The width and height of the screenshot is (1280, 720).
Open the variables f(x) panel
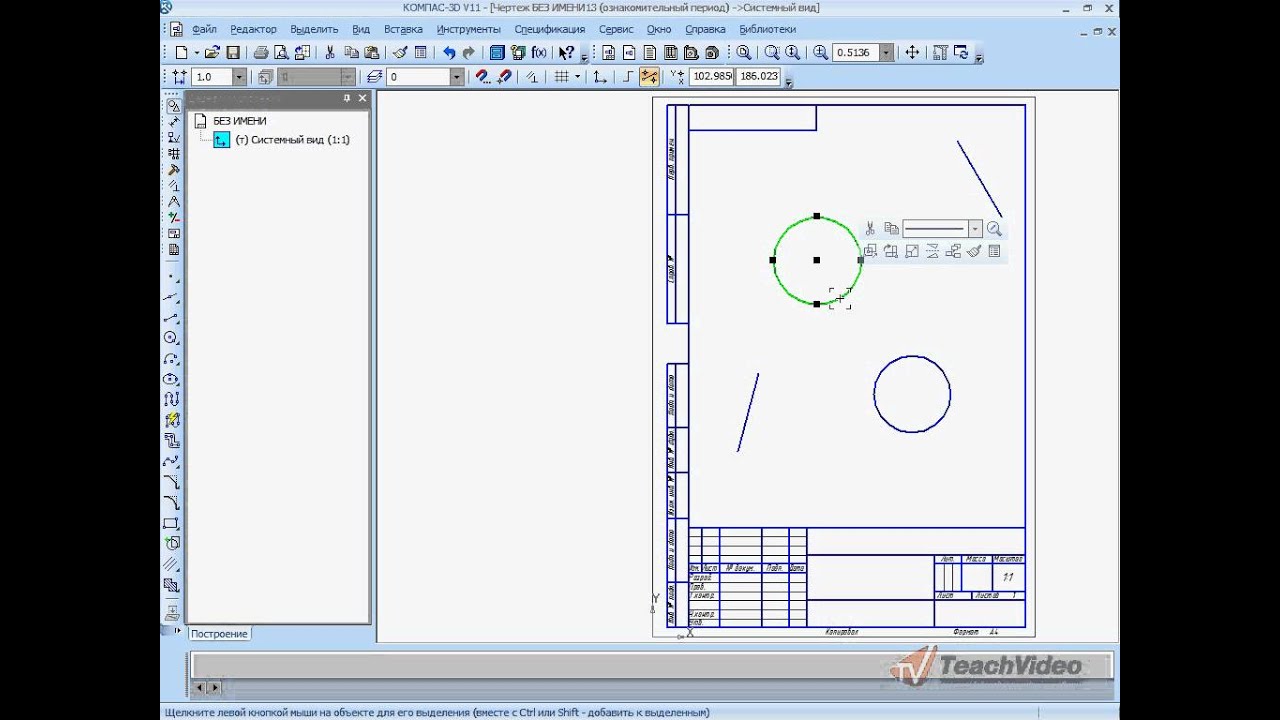(539, 53)
